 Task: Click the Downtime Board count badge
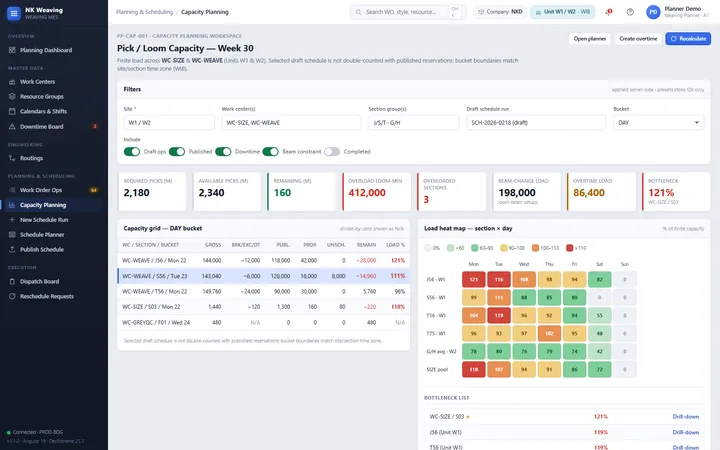point(95,126)
